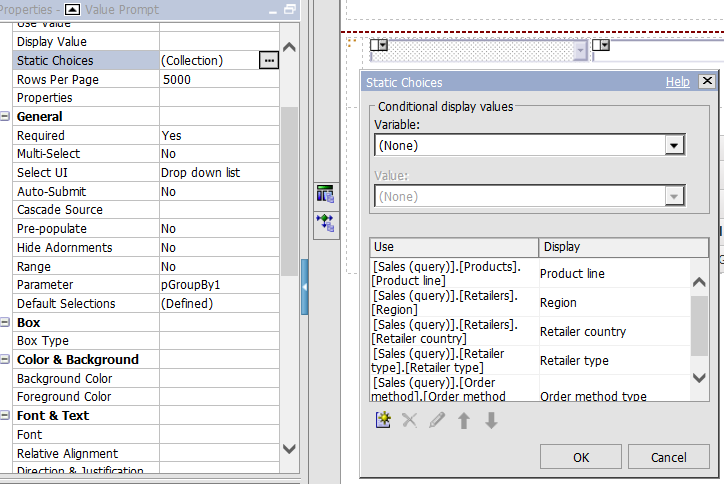Select the Retailer type choice row

click(530, 361)
